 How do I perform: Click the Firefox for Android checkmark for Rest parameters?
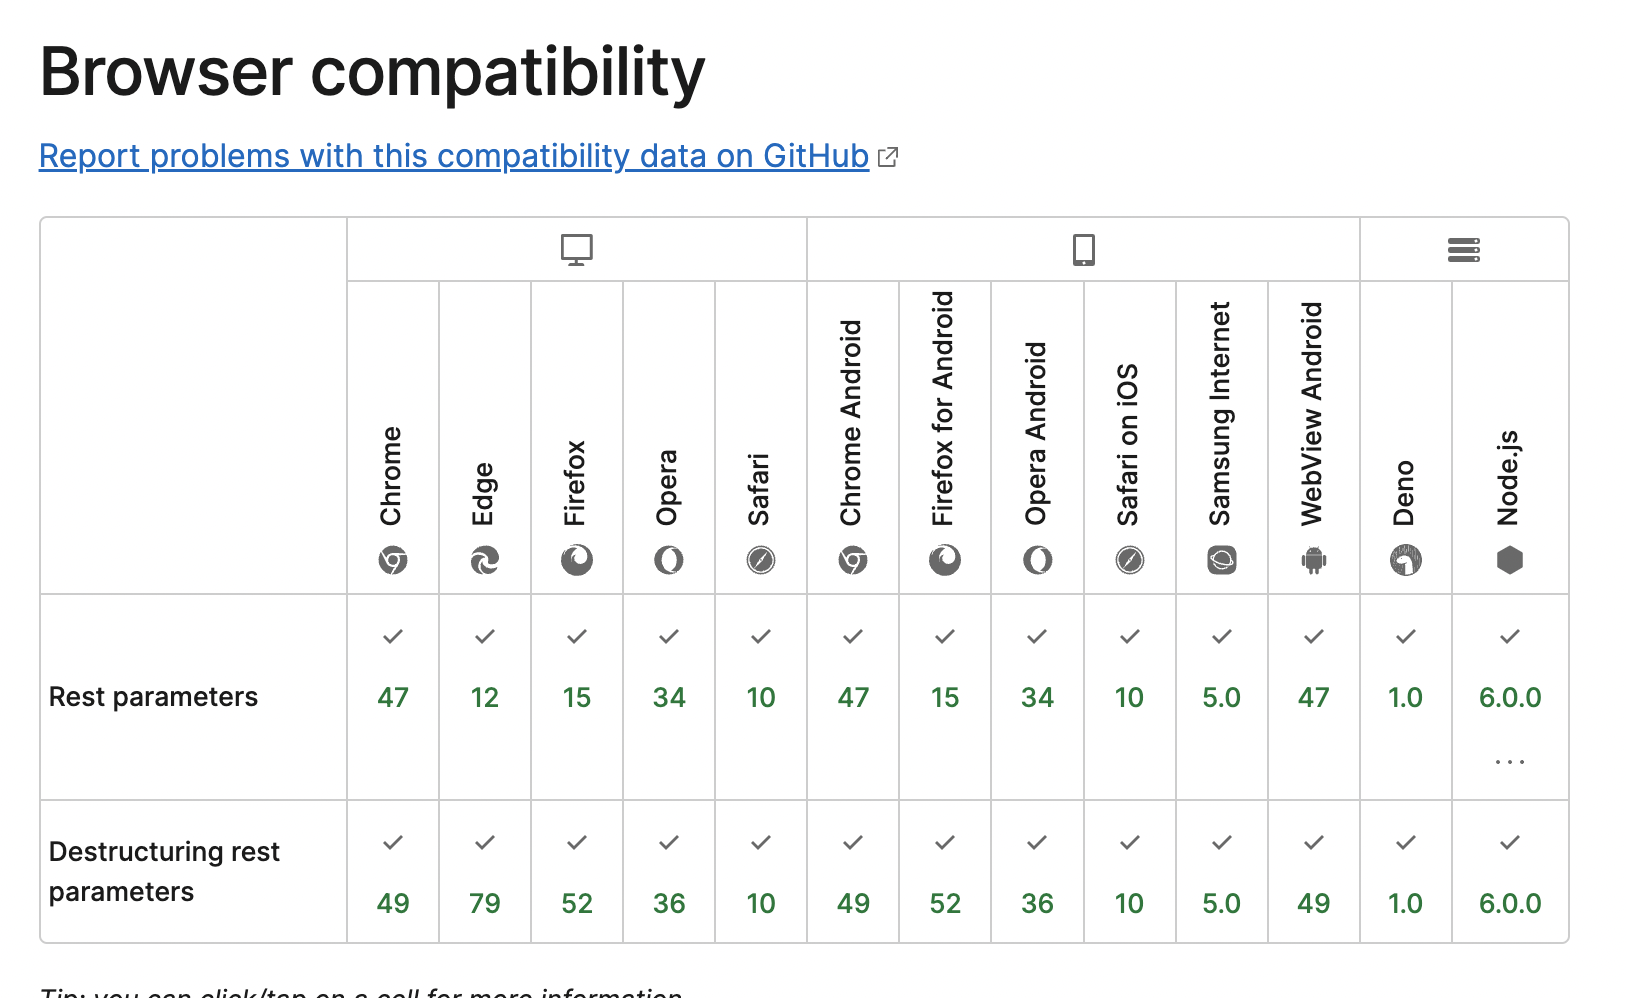(x=945, y=636)
